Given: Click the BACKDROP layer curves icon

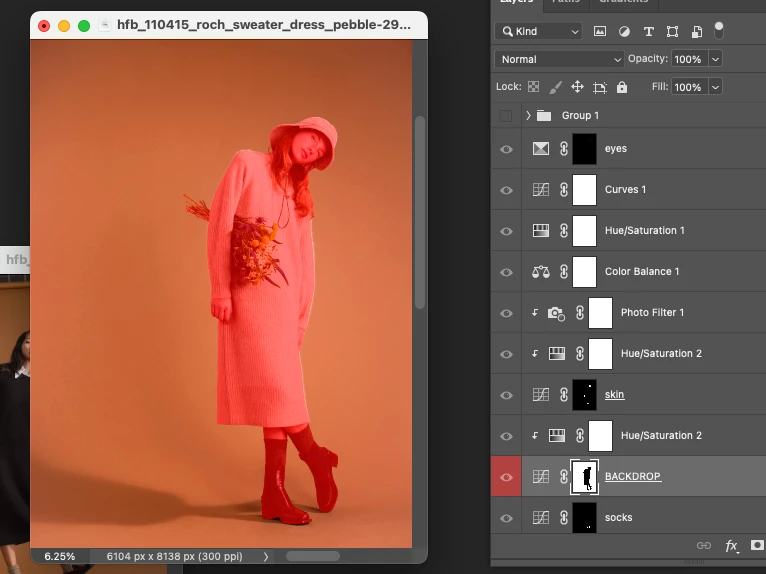Looking at the screenshot, I should coord(541,476).
